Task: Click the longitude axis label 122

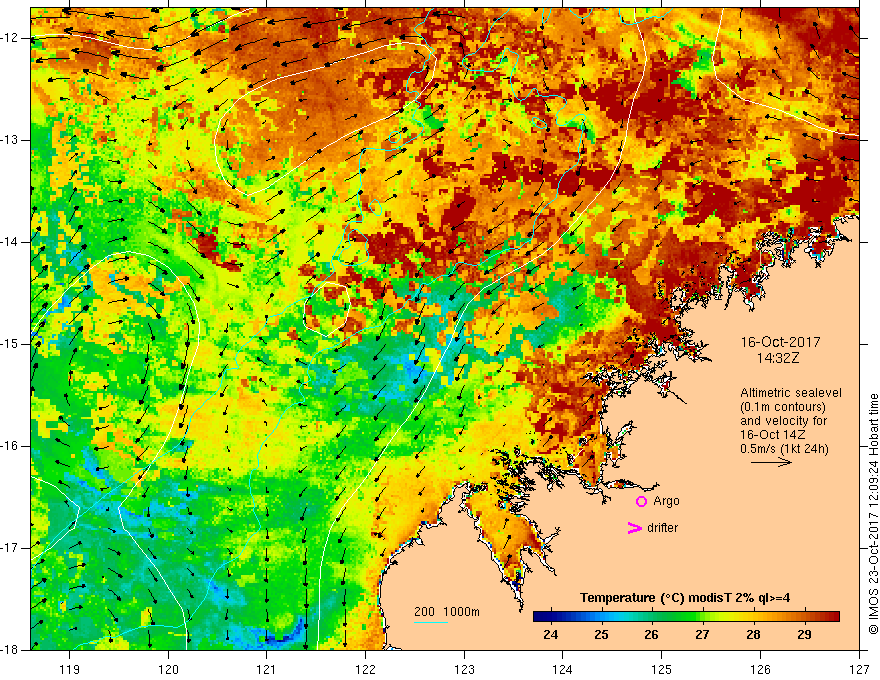Action: [x=365, y=669]
